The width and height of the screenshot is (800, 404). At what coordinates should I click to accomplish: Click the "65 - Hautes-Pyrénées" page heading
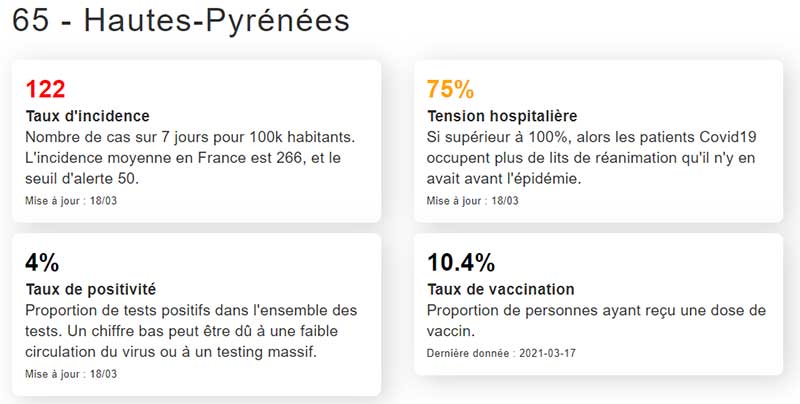point(181,22)
